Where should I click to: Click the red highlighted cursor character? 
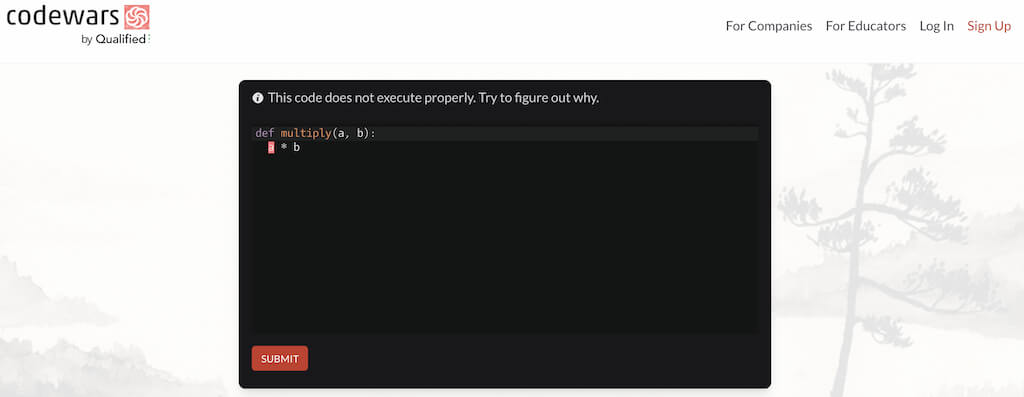[x=271, y=148]
